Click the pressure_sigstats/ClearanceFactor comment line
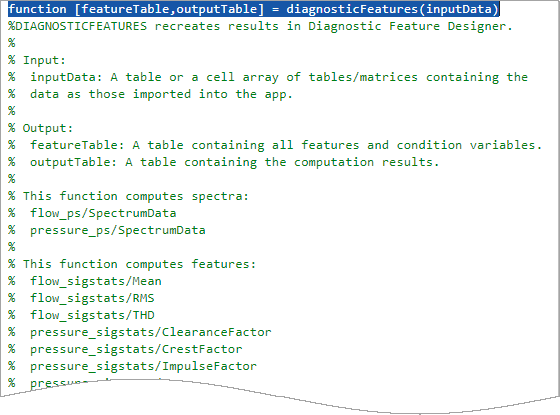The height and width of the screenshot is (415, 560). pos(140,332)
